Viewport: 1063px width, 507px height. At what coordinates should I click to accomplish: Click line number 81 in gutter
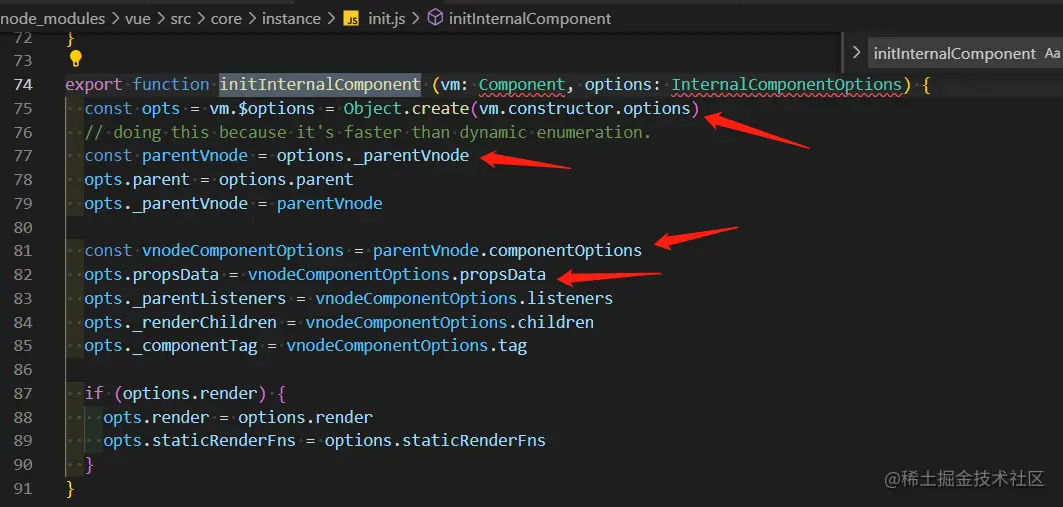point(22,251)
